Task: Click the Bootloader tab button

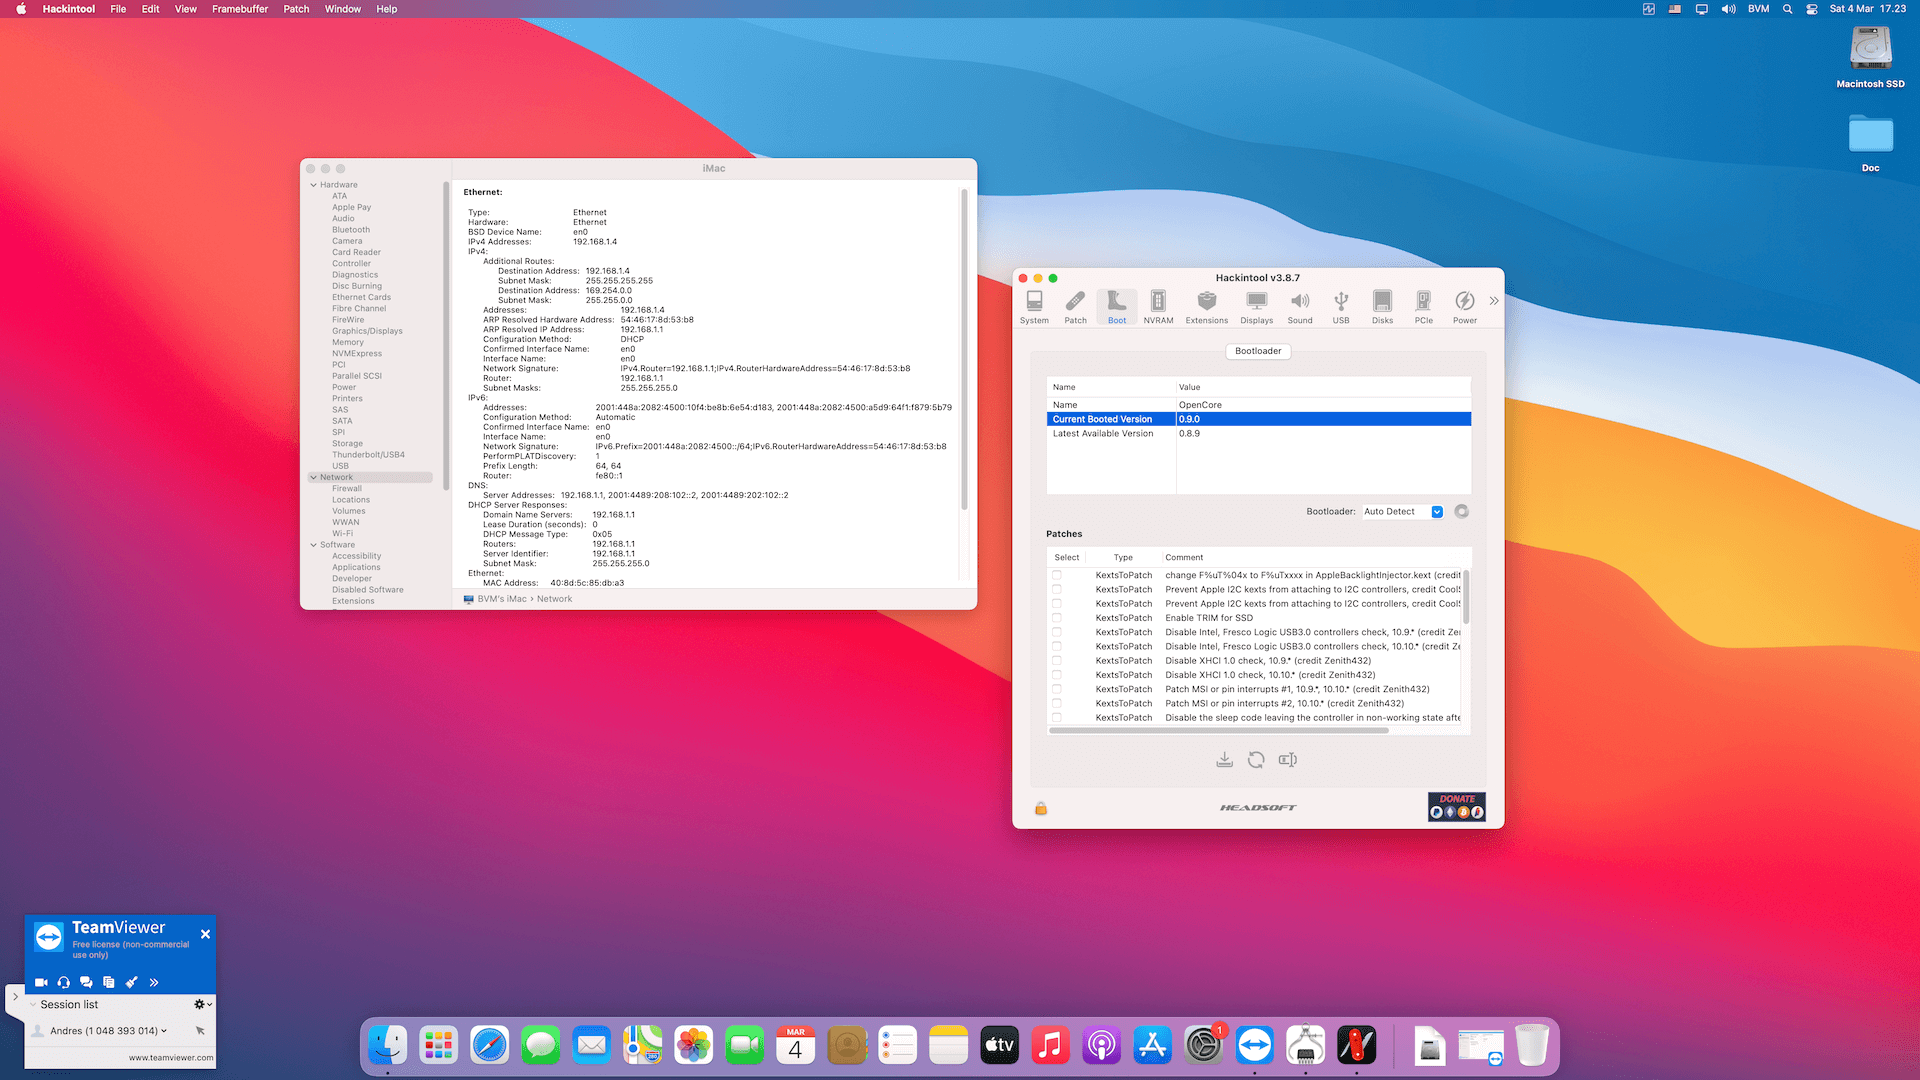Action: (1258, 351)
